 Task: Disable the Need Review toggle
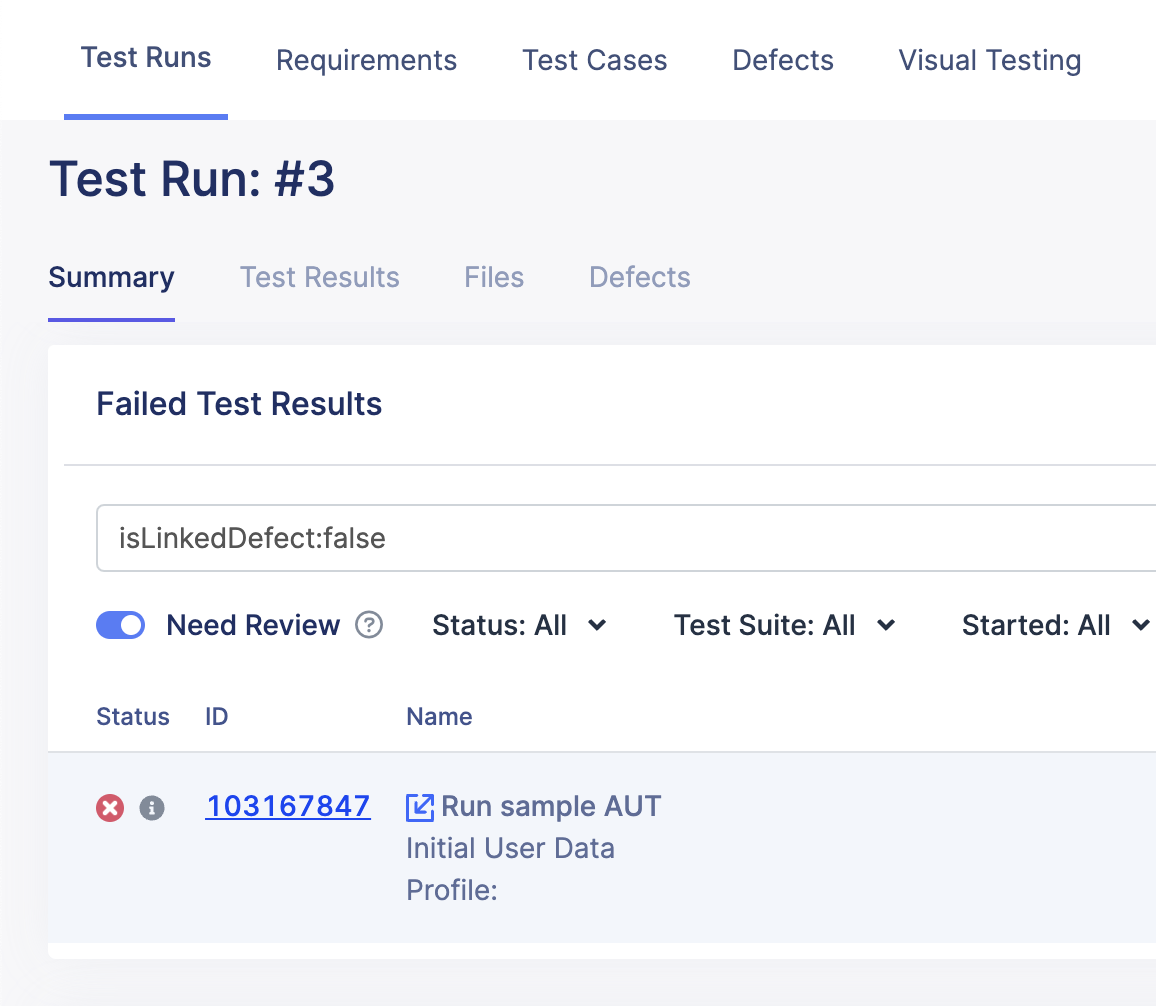120,625
